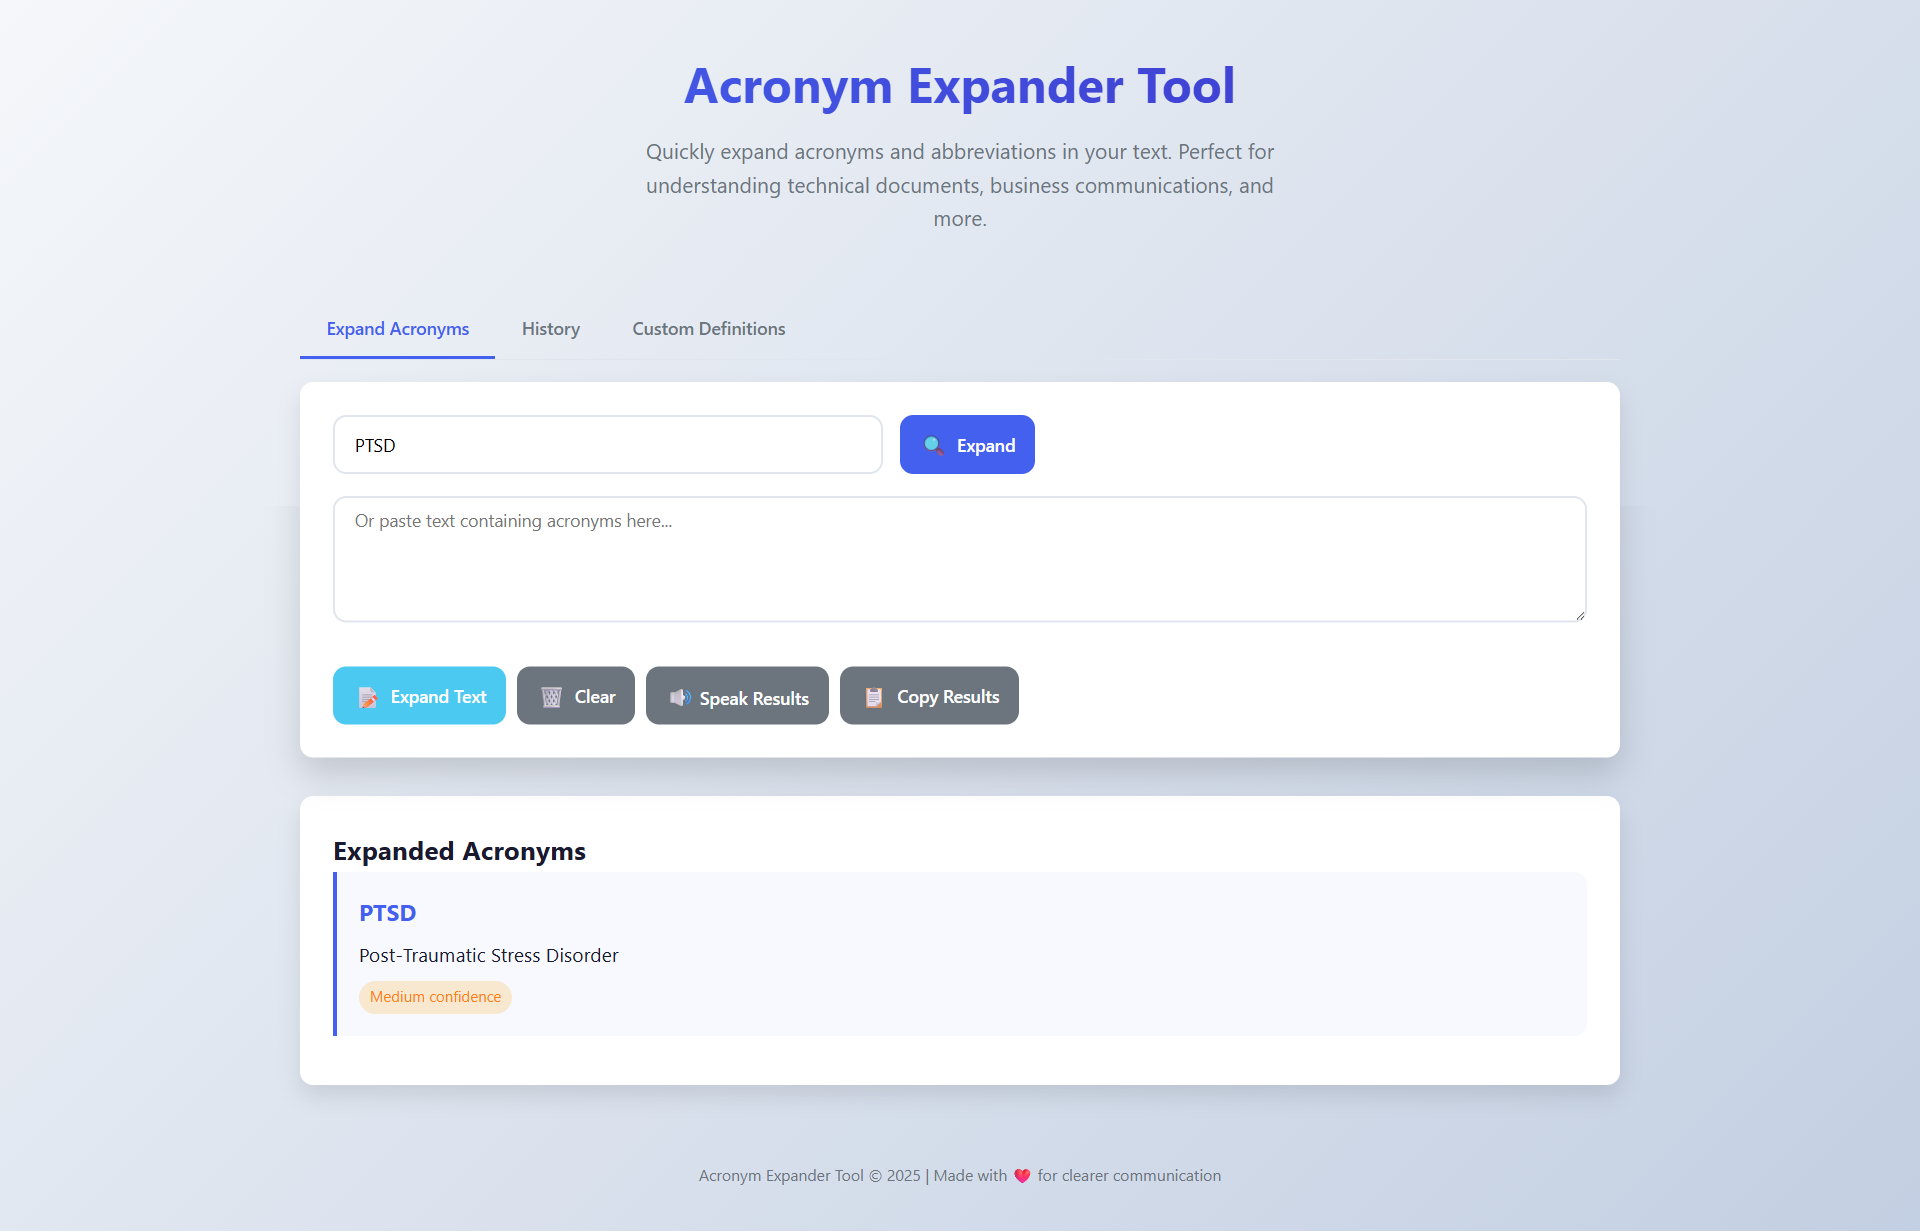The height and width of the screenshot is (1232, 1920).
Task: Click the magnifying glass icon on Expand
Action: 933,446
